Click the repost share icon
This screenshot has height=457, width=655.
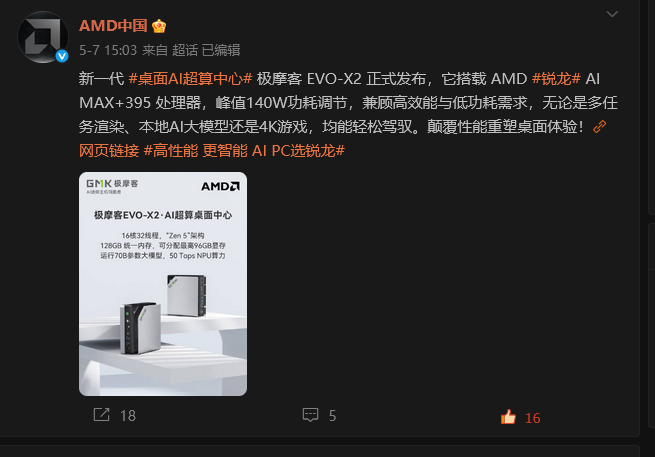(102, 415)
